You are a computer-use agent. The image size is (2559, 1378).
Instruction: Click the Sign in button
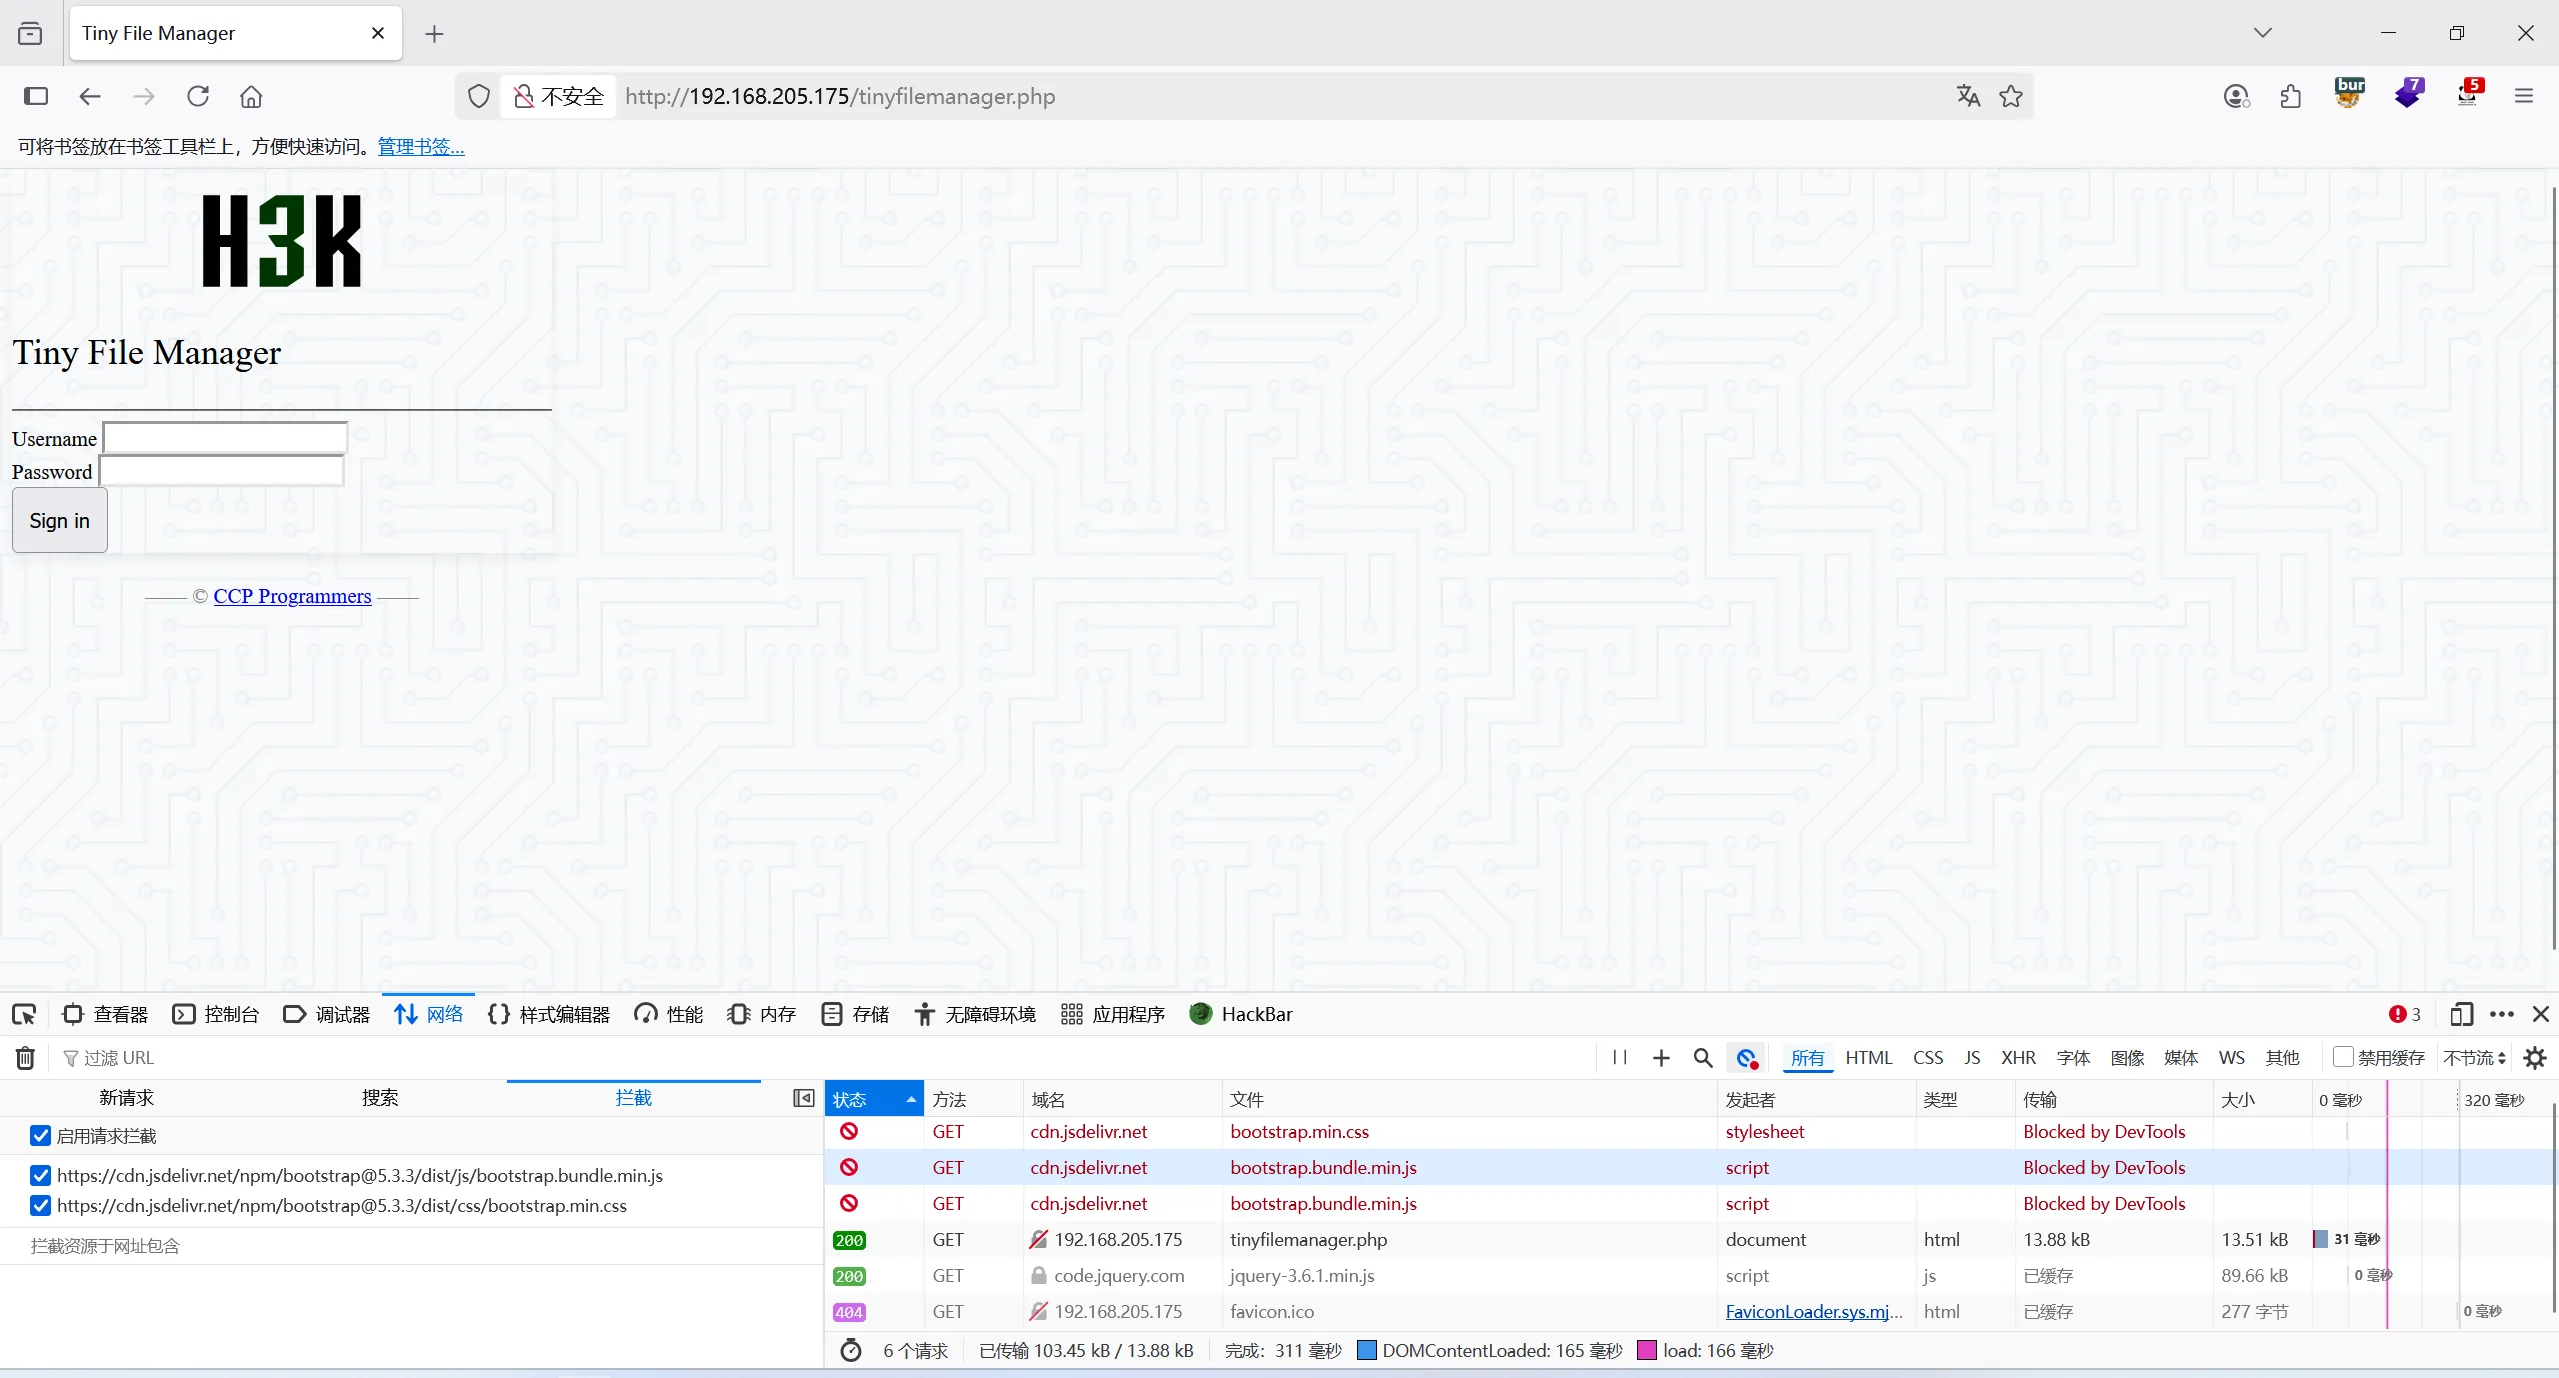click(x=59, y=520)
